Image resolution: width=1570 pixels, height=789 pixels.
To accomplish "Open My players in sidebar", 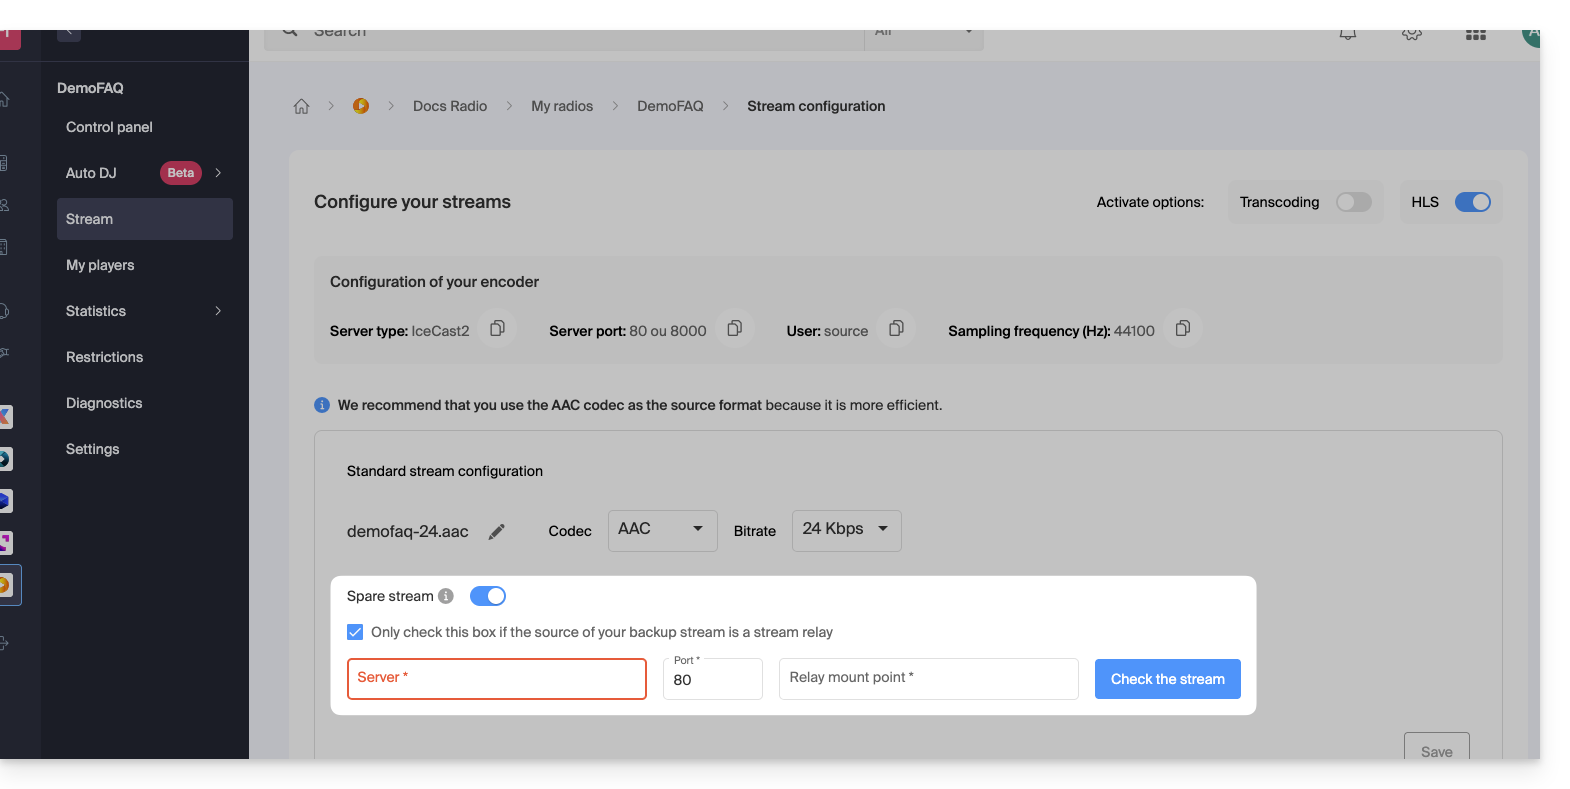I will tap(100, 265).
